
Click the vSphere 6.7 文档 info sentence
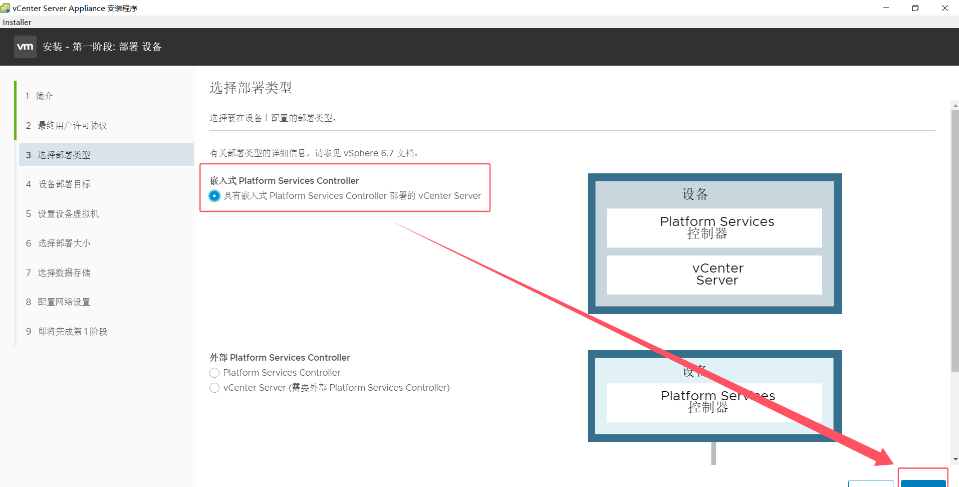pos(314,153)
